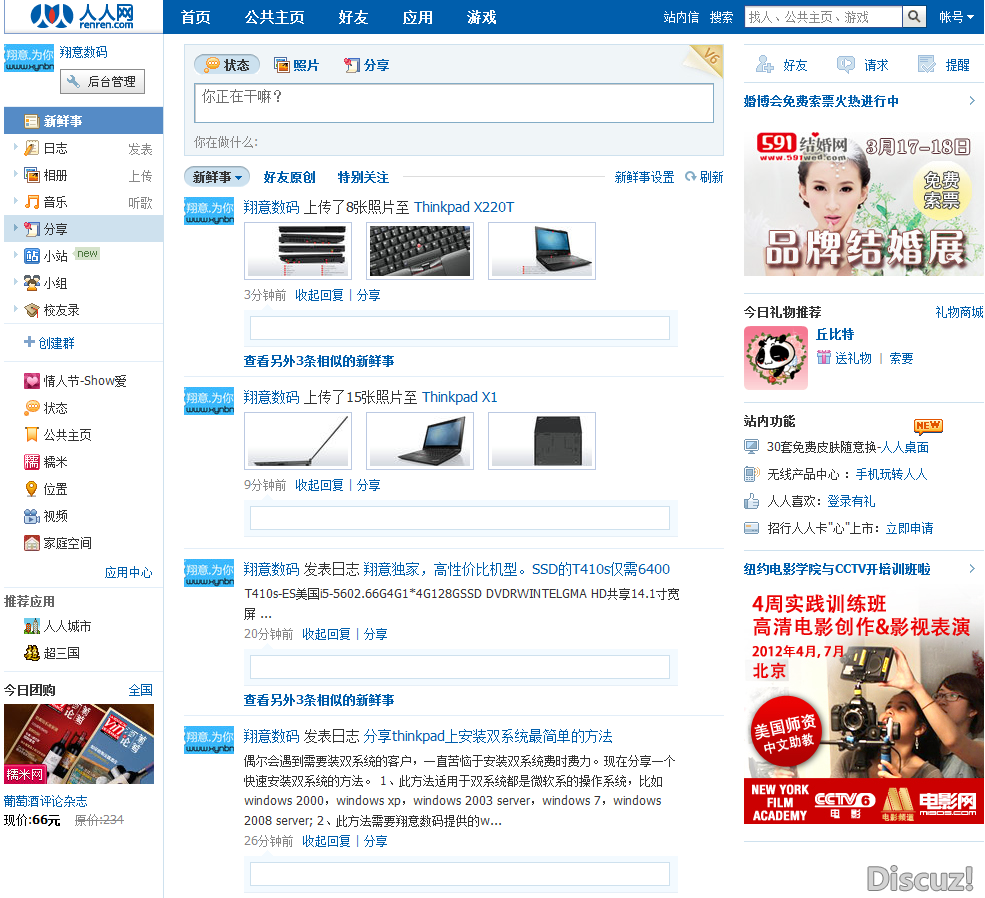Open the 小组 groups icon
Screen dimensions: 985x898
point(31,283)
